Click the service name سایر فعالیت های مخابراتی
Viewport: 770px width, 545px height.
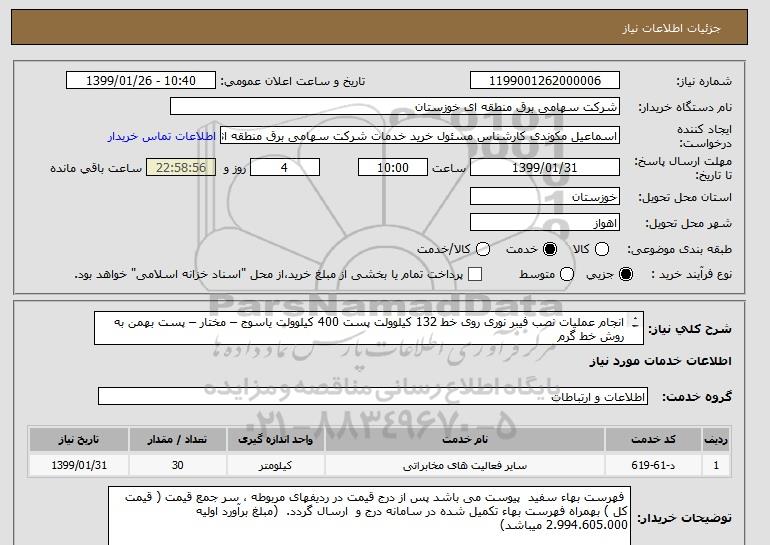click(x=465, y=465)
